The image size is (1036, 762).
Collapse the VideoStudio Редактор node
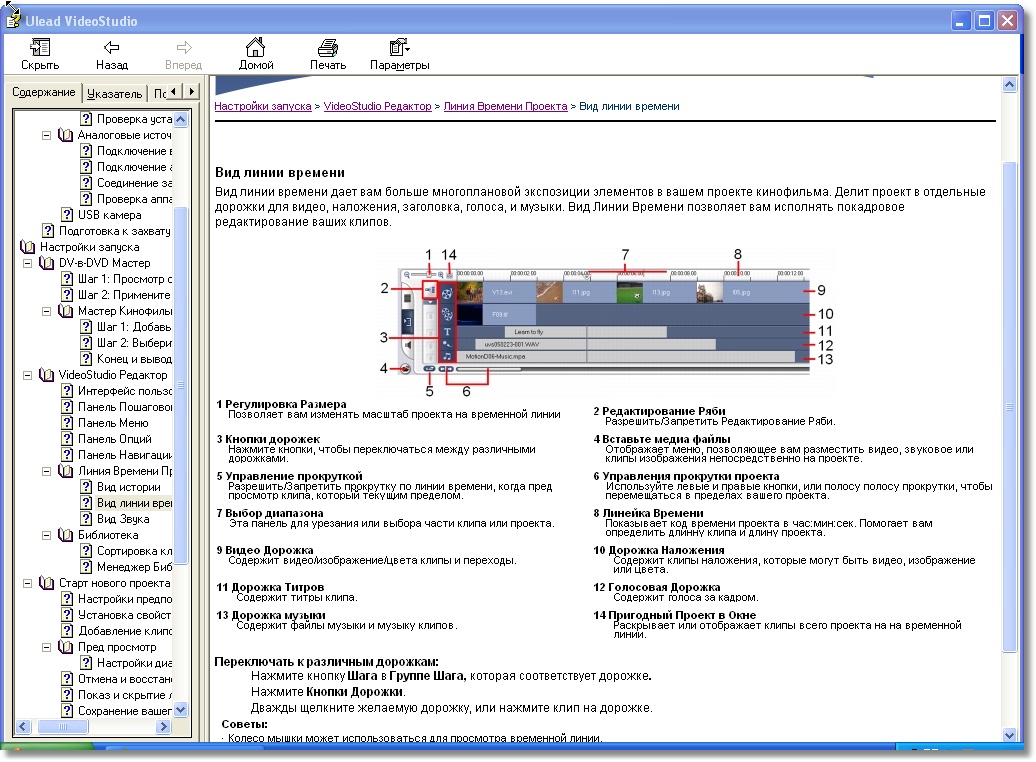pos(28,375)
